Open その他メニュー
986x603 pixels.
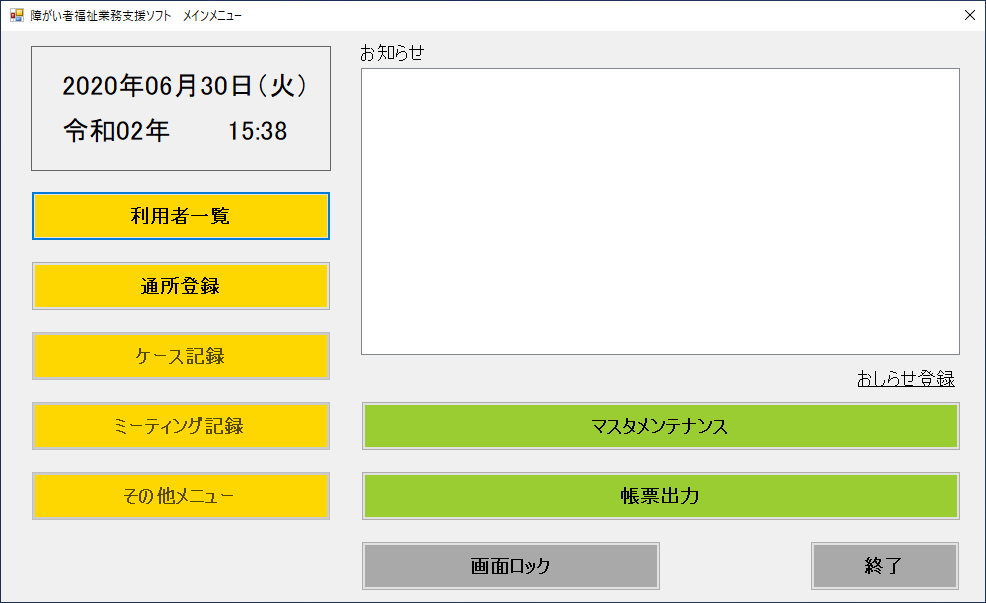click(x=181, y=496)
